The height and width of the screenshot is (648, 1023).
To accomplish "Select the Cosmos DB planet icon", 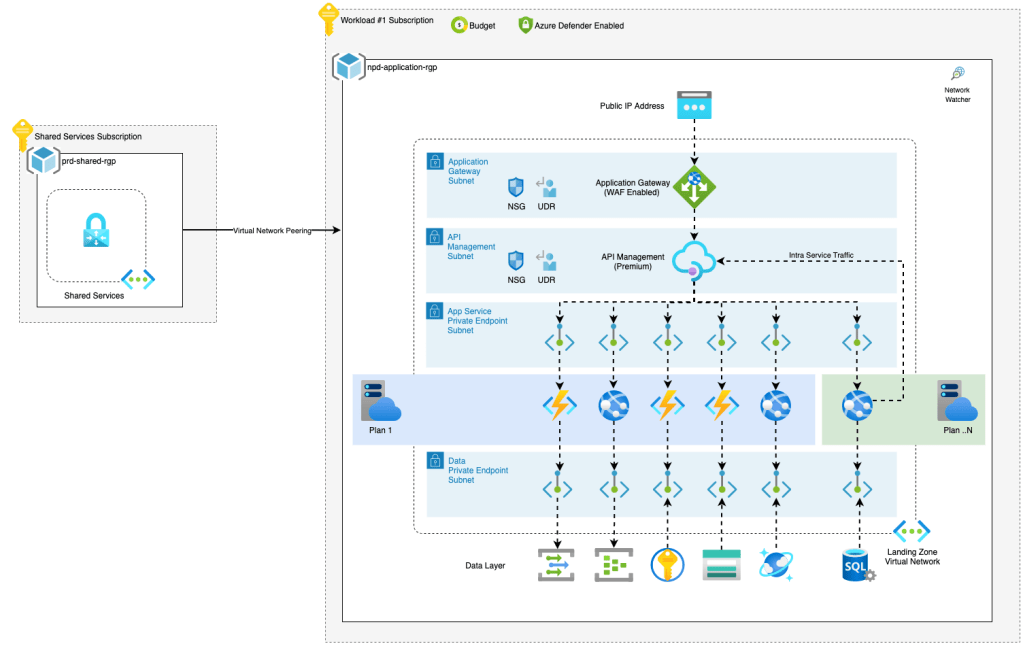I will [x=775, y=564].
